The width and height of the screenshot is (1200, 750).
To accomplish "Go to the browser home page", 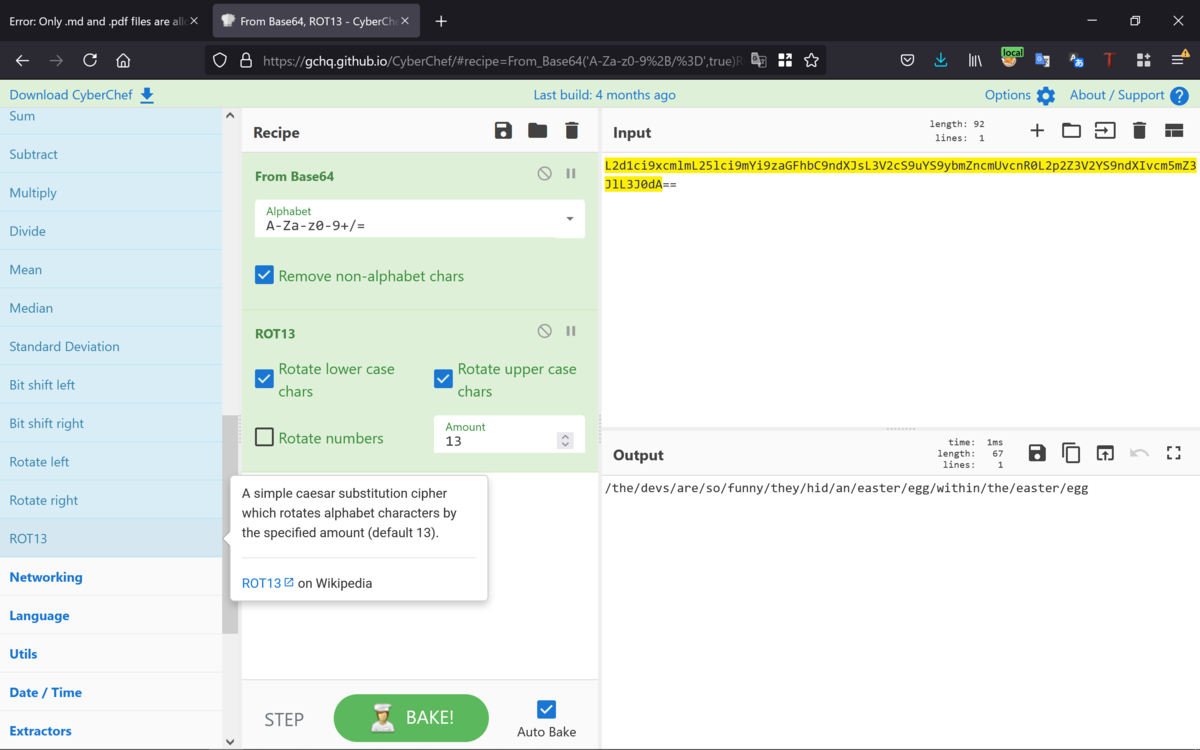I will (123, 60).
